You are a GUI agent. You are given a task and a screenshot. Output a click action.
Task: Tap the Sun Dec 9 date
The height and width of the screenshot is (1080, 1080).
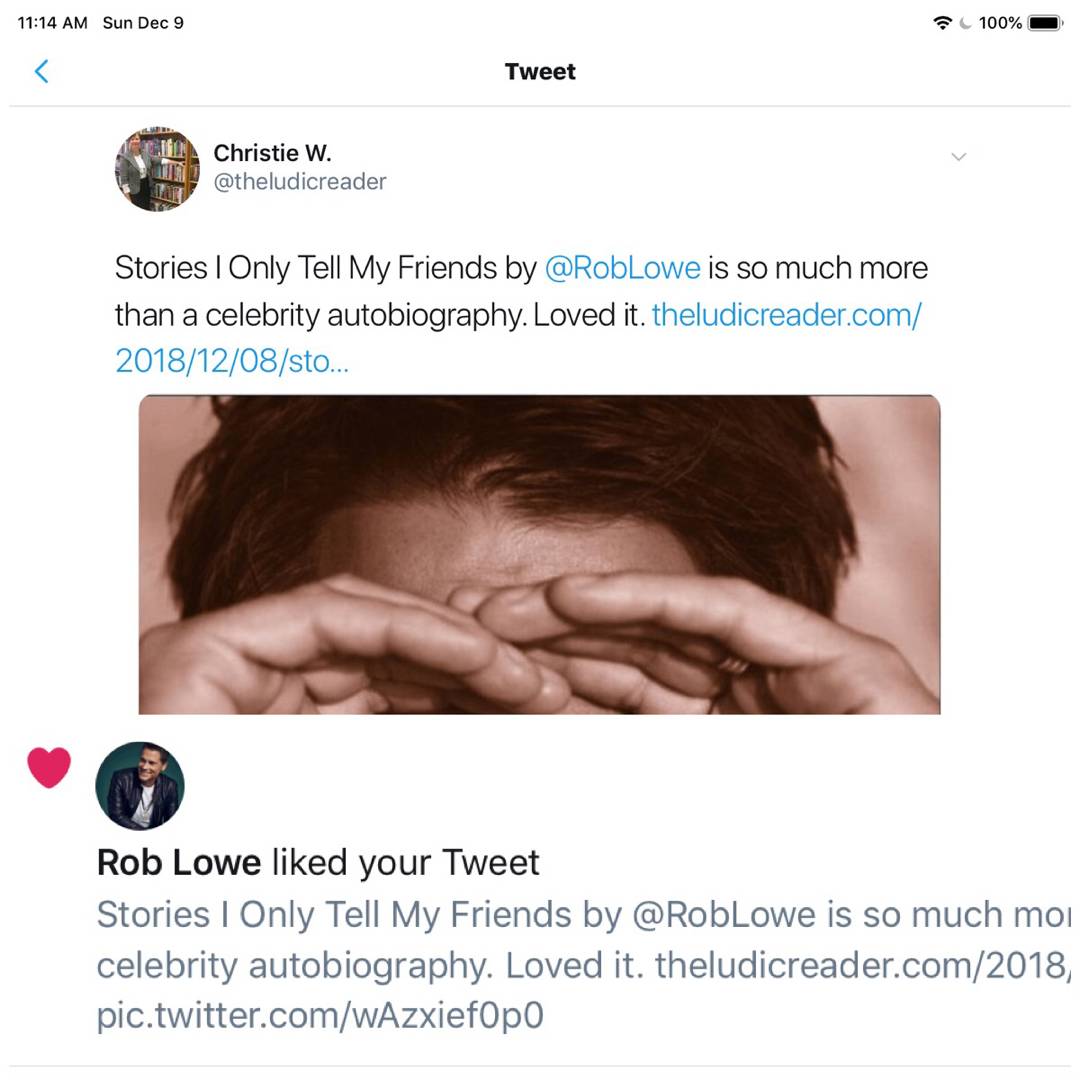[x=143, y=23]
